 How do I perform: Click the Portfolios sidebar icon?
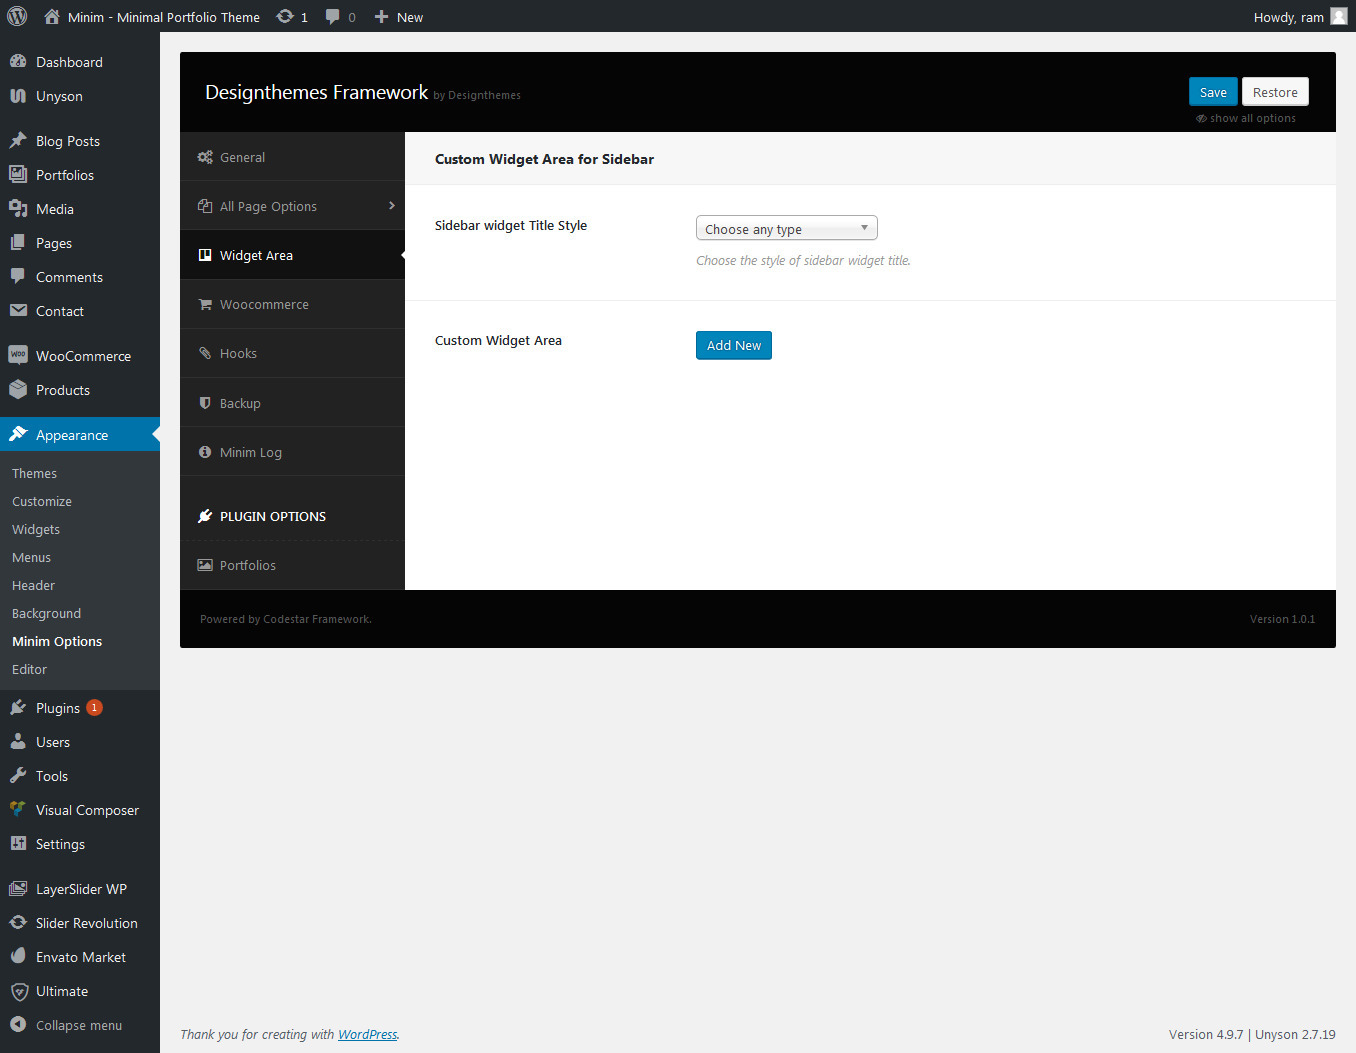pos(18,174)
